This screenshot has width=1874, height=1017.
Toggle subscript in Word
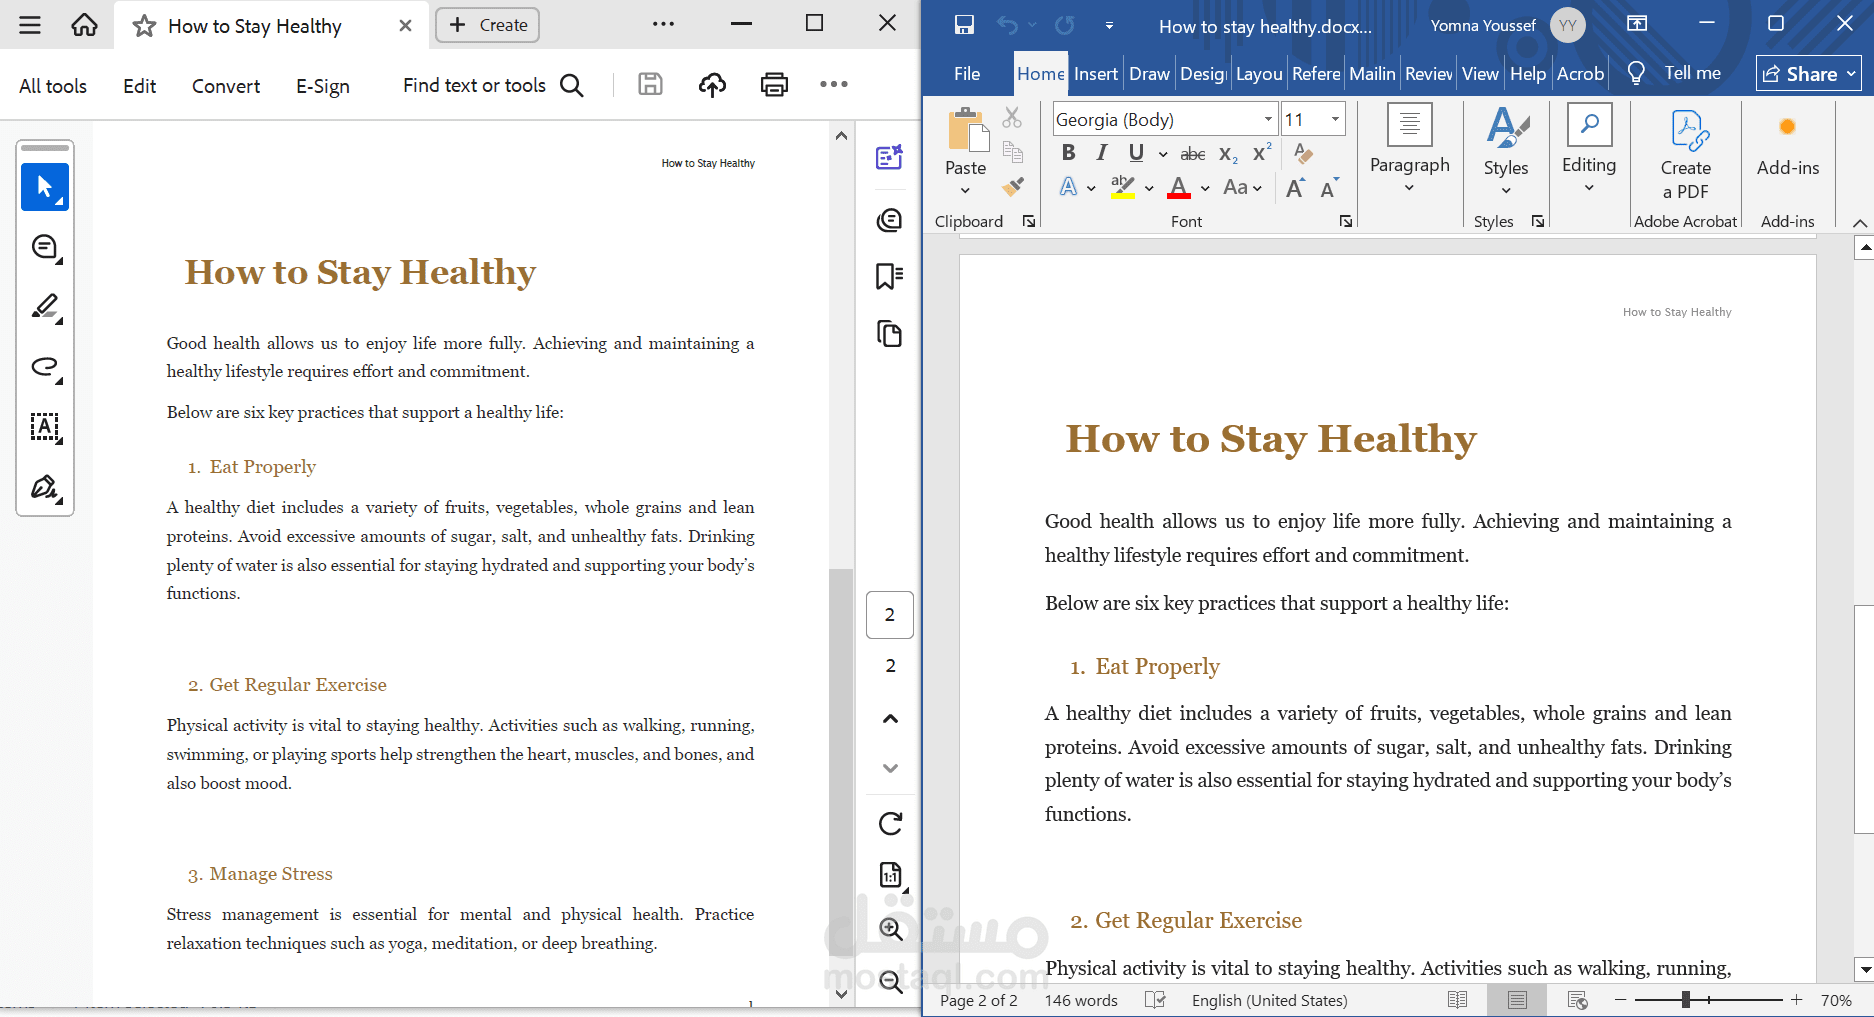tap(1228, 154)
